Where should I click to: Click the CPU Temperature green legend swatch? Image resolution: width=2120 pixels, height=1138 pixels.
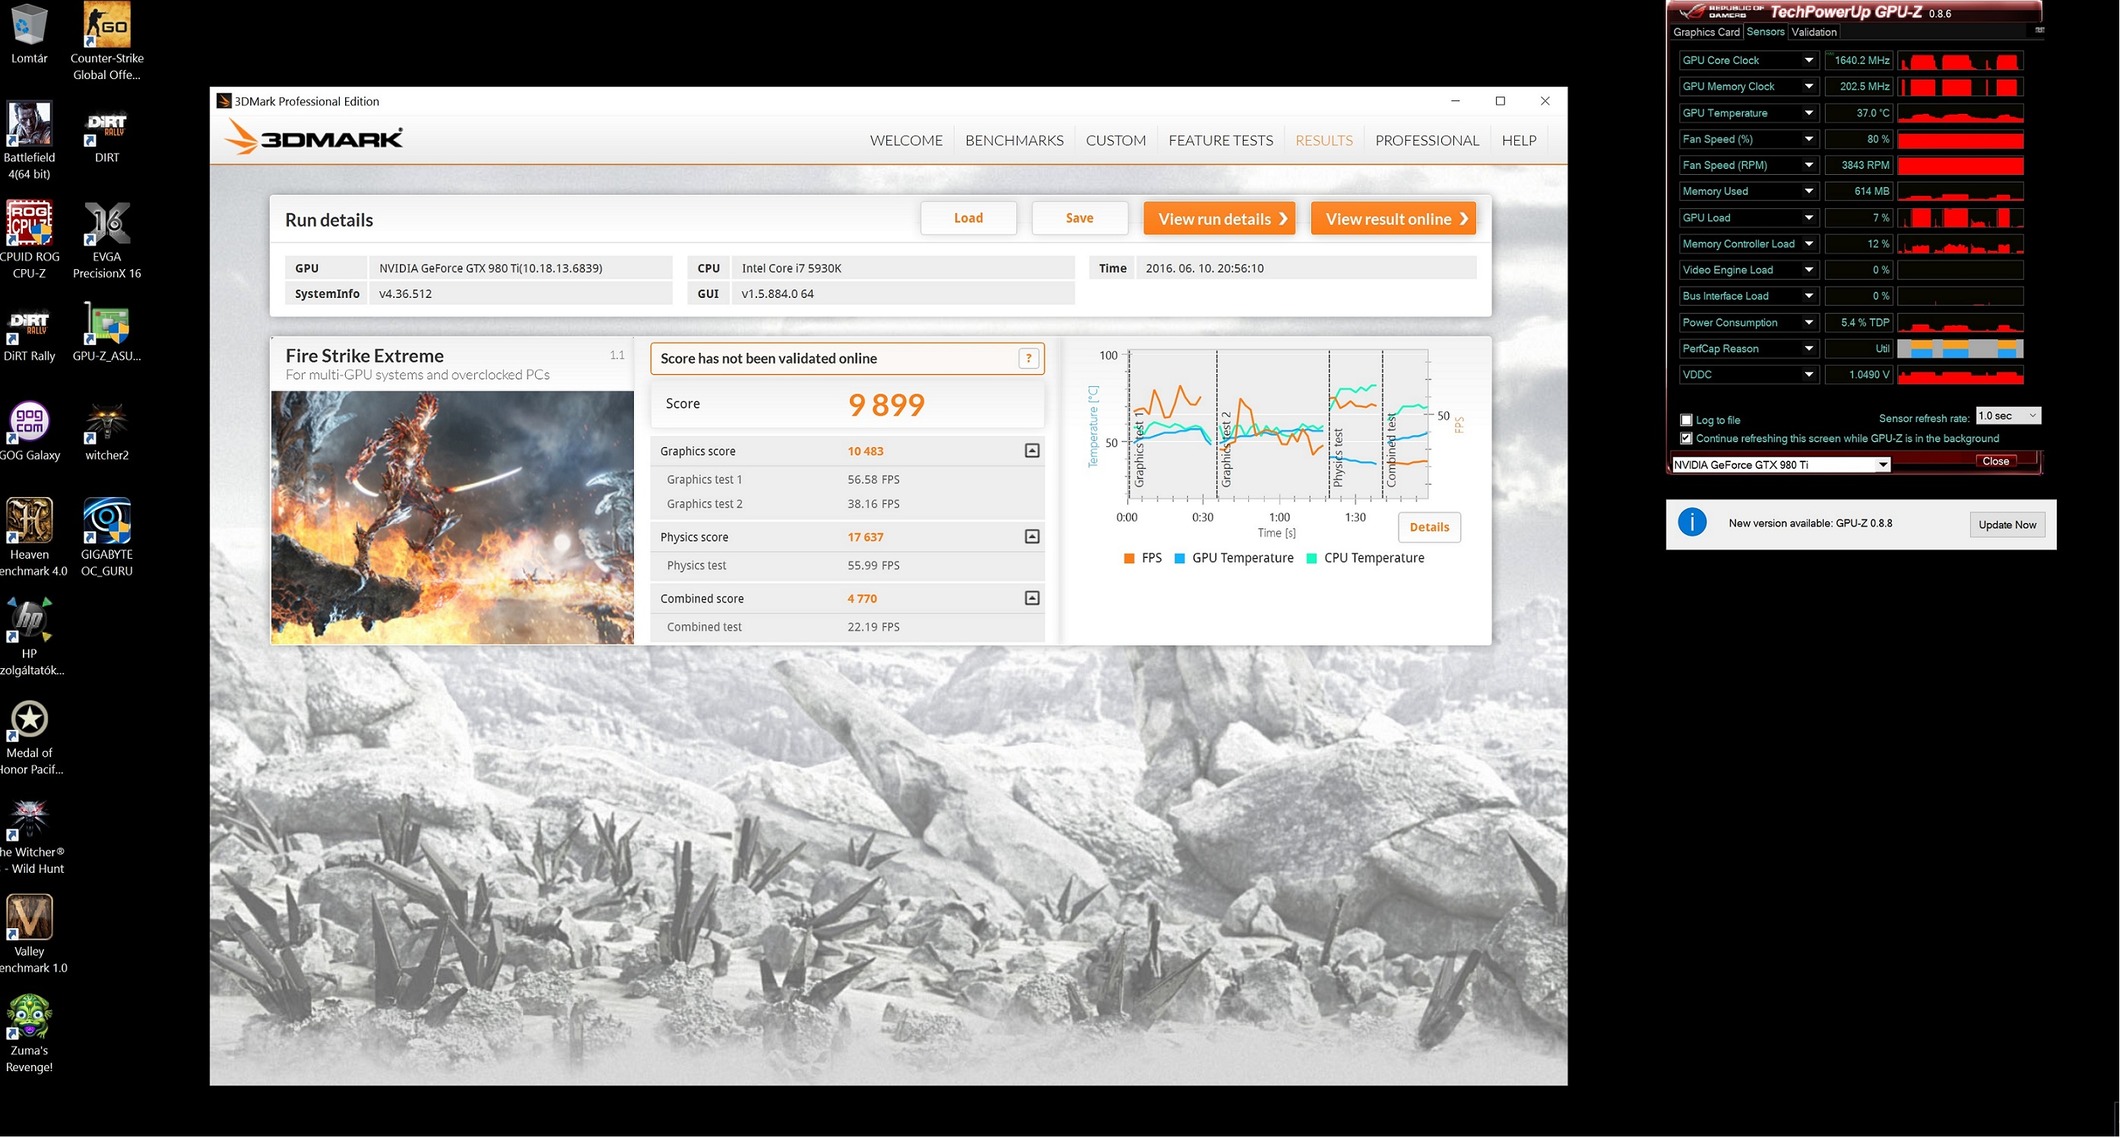point(1311,558)
